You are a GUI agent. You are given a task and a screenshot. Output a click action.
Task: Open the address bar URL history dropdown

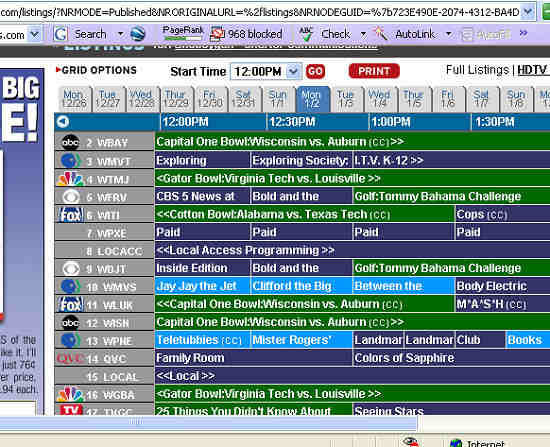[x=528, y=12]
